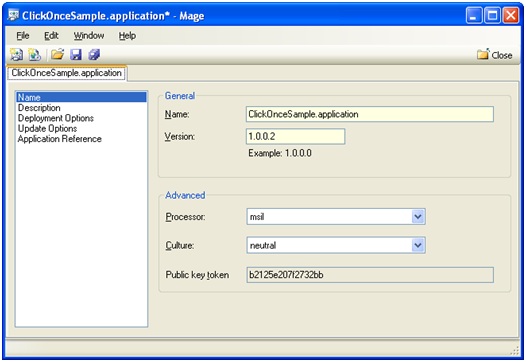Image resolution: width=526 pixels, height=362 pixels.
Task: Click the New Application Manifest toolbar icon
Action: (16, 55)
